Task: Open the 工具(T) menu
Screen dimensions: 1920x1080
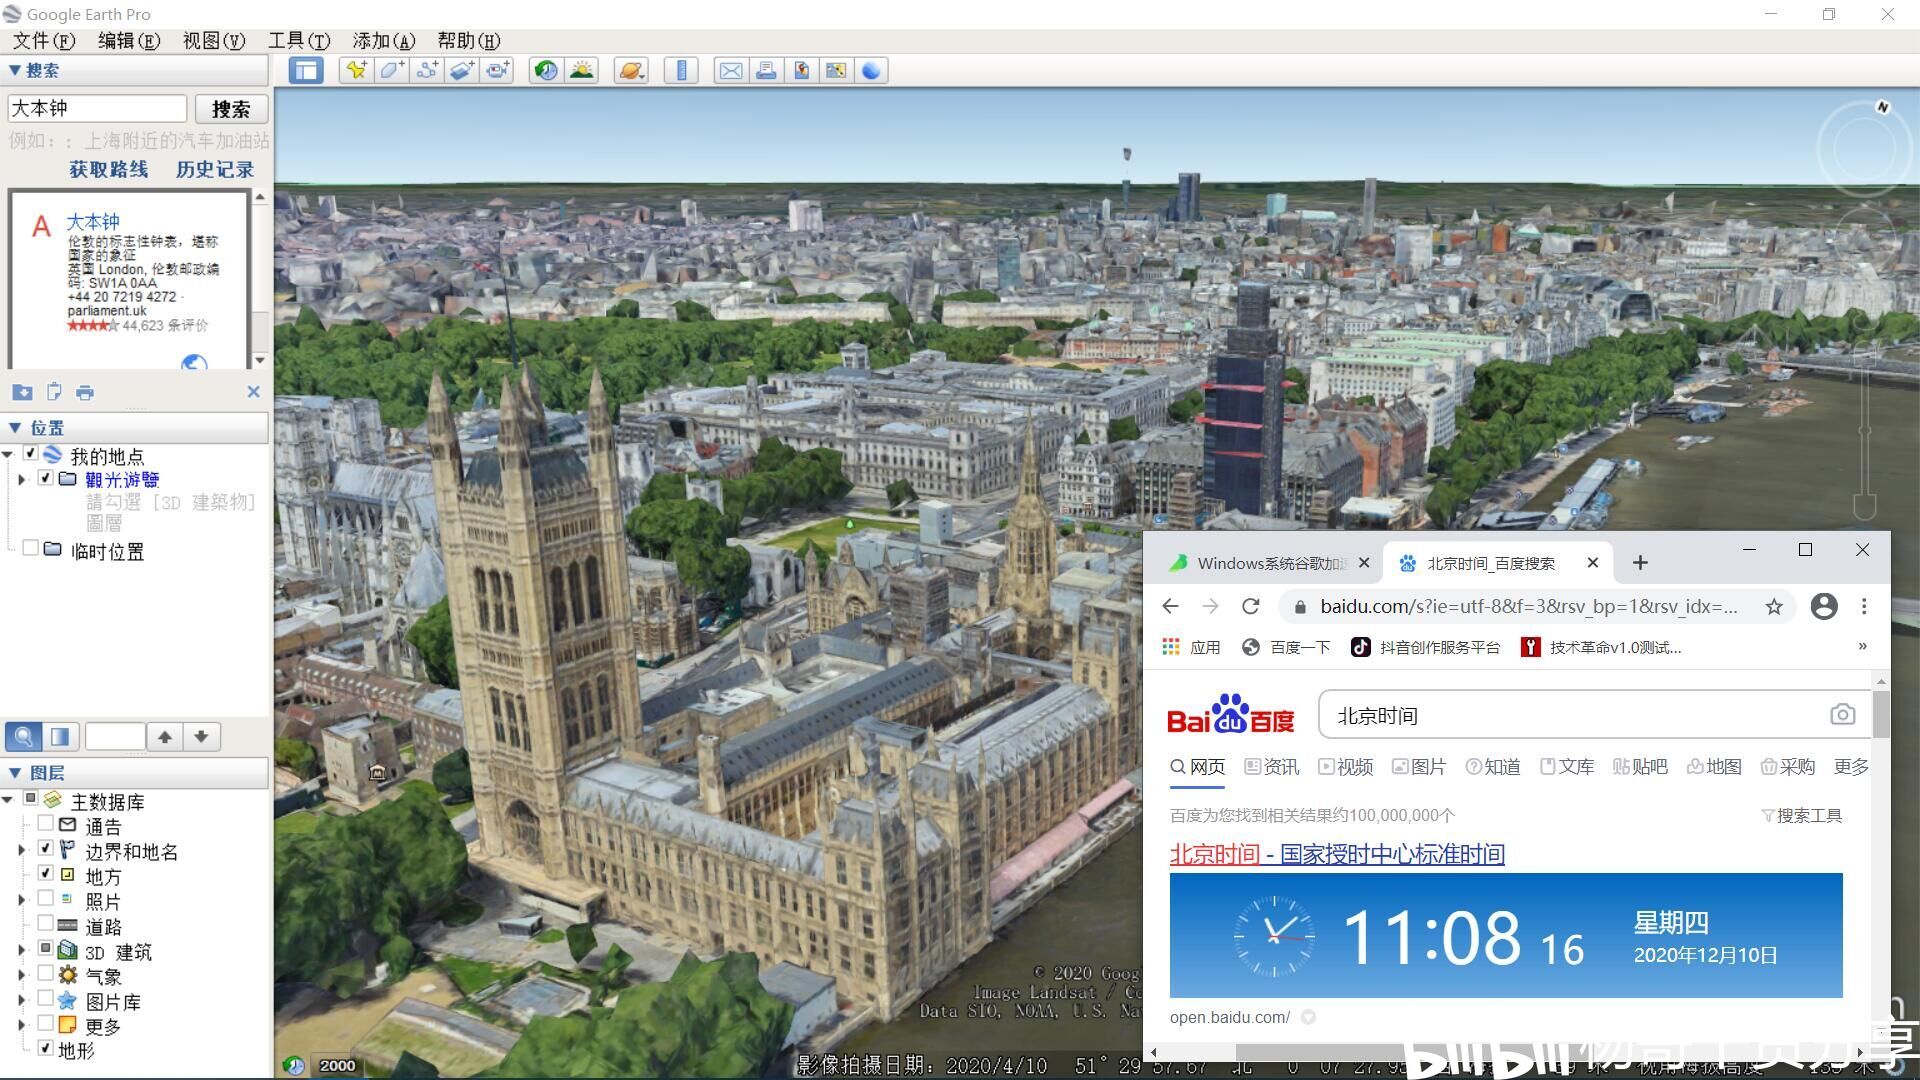Action: coord(298,41)
